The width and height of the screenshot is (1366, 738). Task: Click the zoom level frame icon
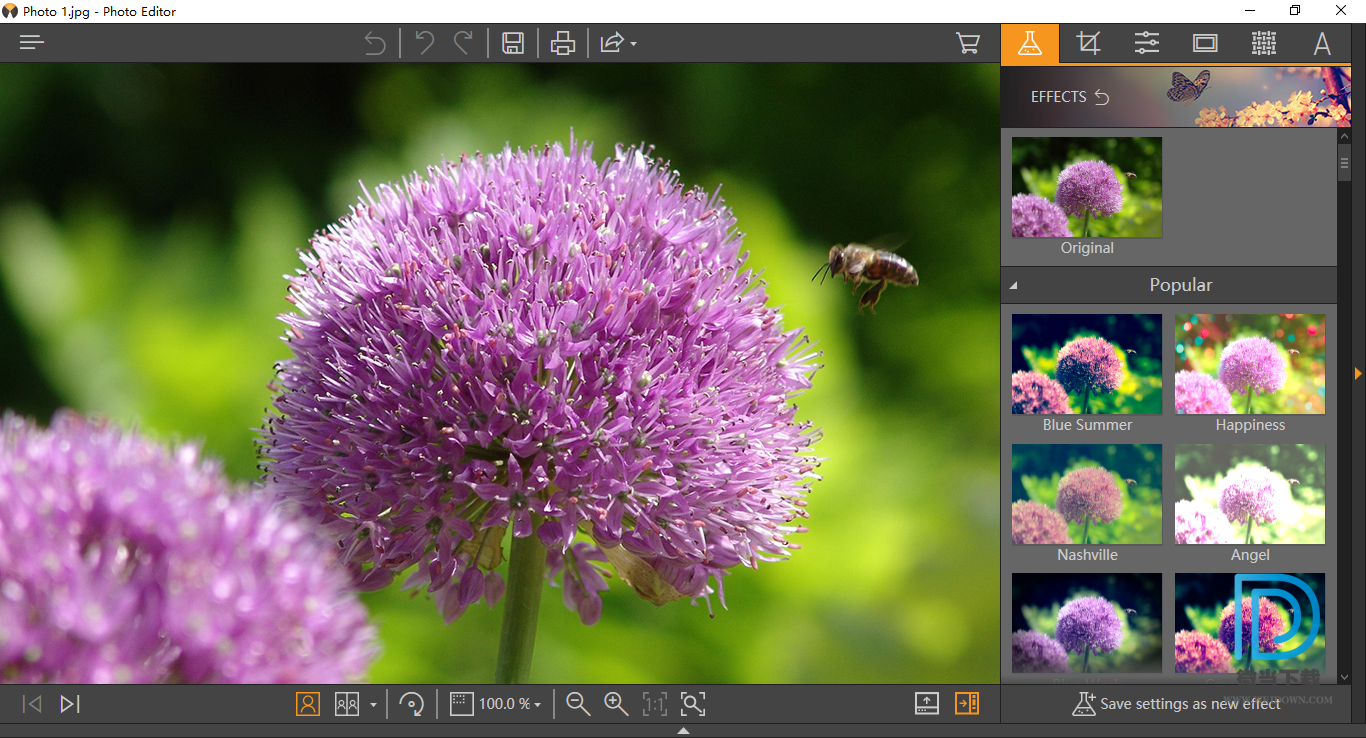pyautogui.click(x=461, y=704)
